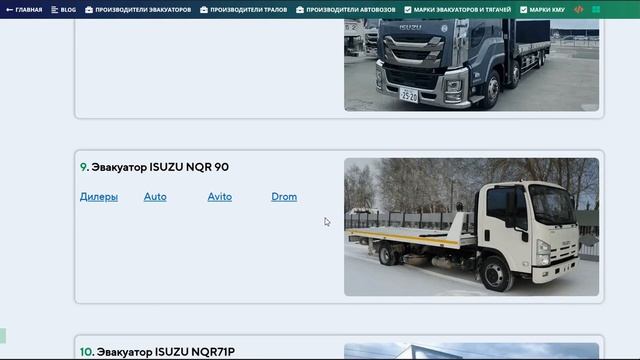Click heading Эвакуатор ISUZU NQR71P
Image resolution: width=640 pixels, height=360 pixels.
(158, 352)
